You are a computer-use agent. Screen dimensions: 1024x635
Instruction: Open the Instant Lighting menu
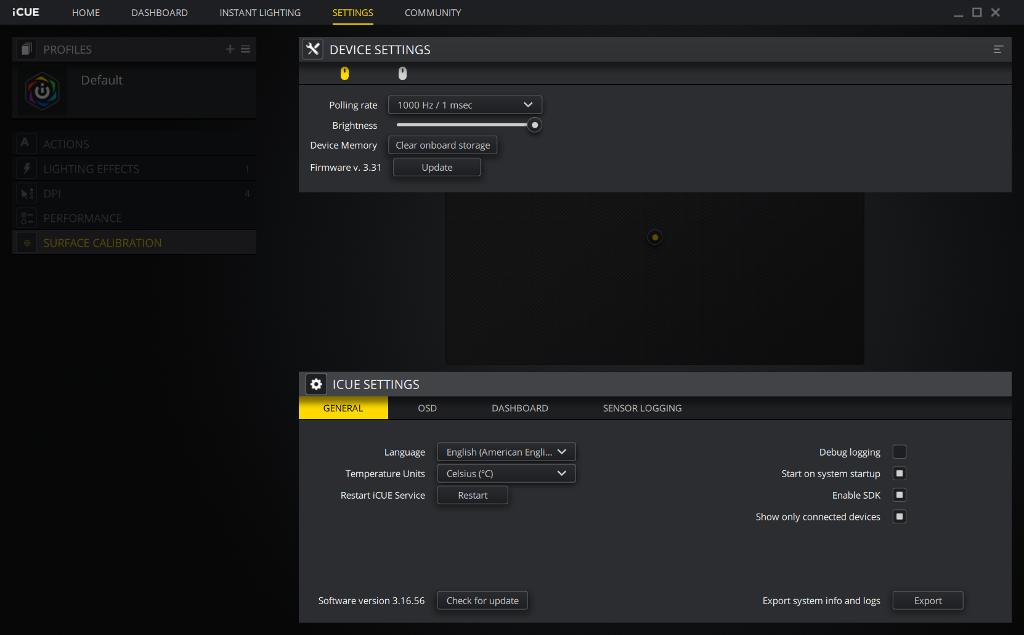click(x=260, y=13)
